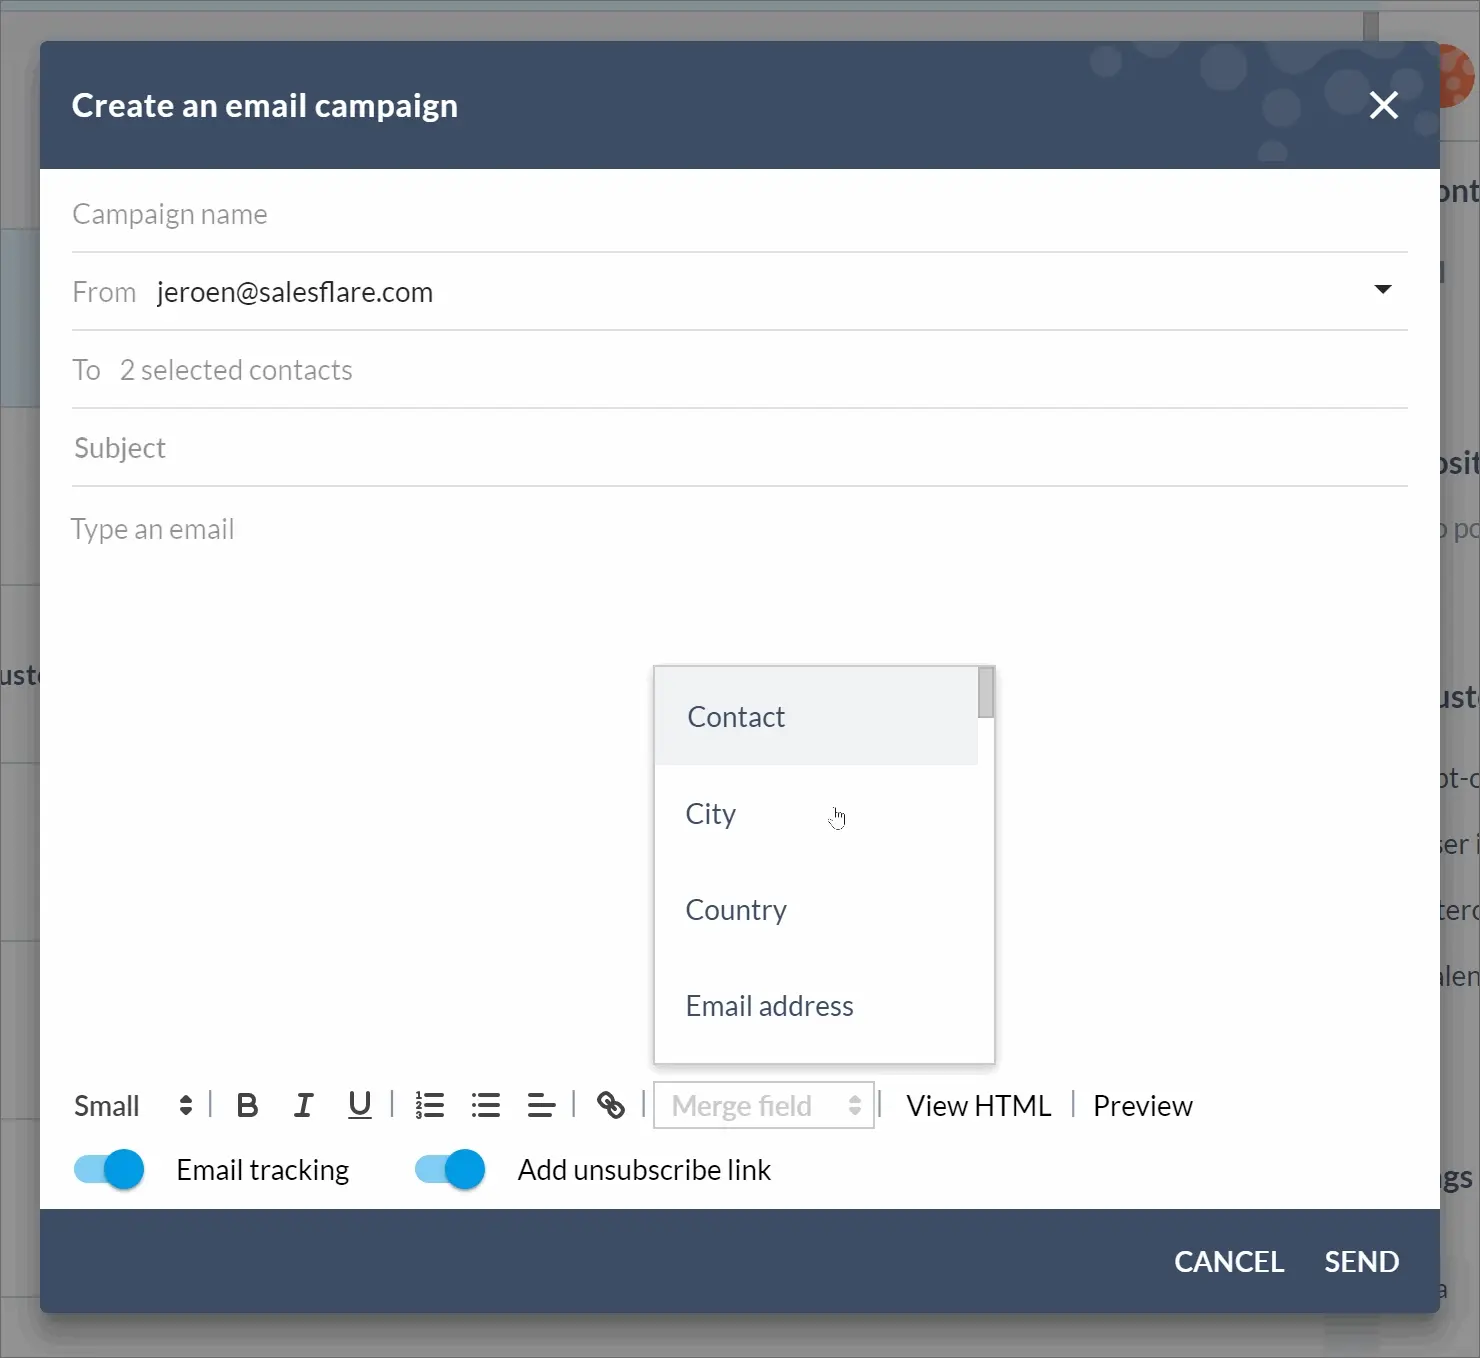
Task: Focus the Campaign name field
Action: [x=740, y=214]
